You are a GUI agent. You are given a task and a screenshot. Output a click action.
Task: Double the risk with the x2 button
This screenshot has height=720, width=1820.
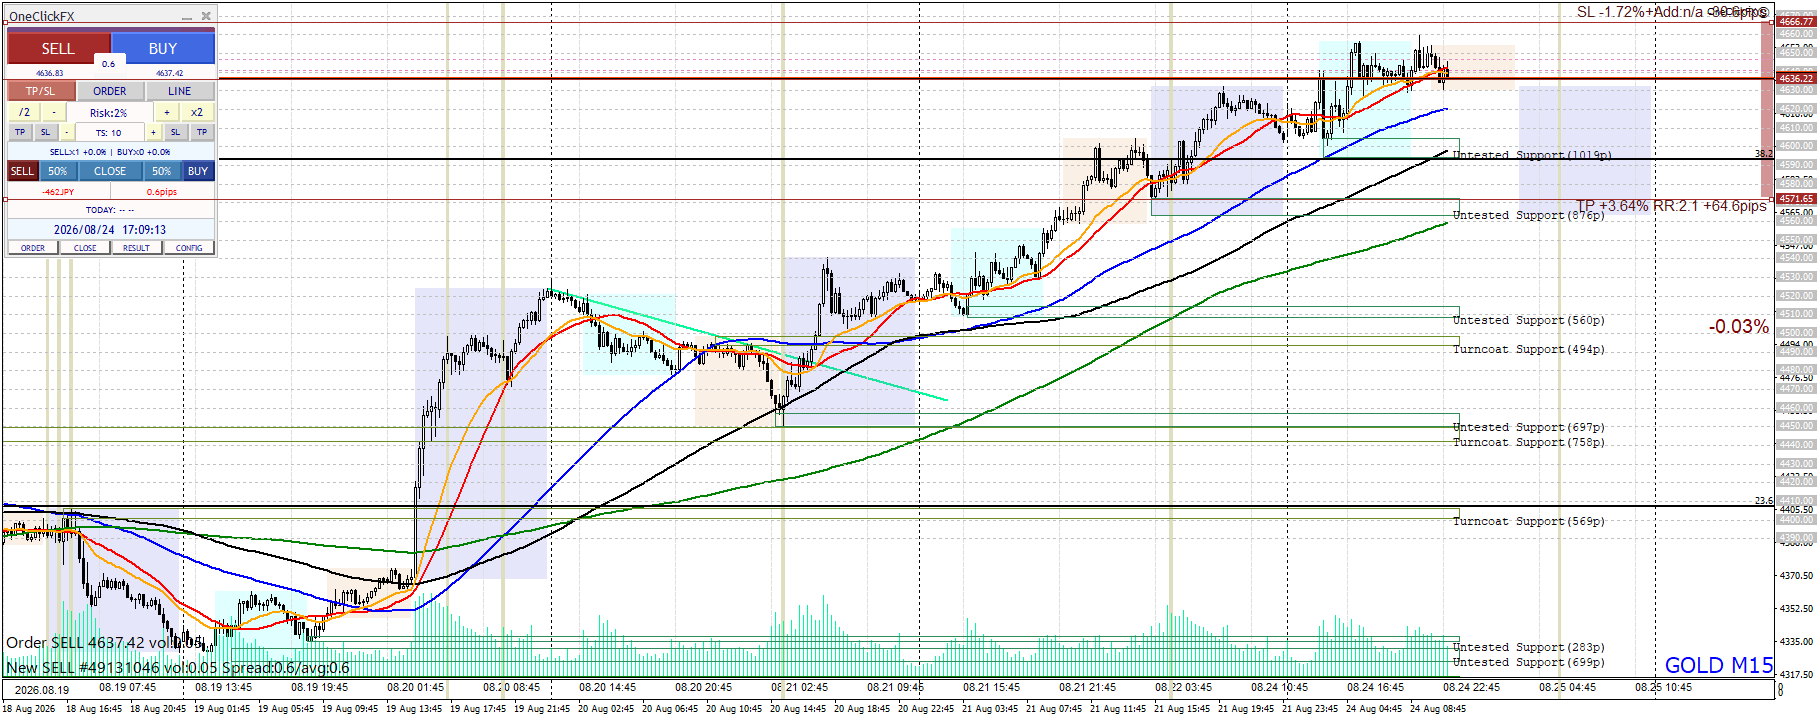pos(197,112)
